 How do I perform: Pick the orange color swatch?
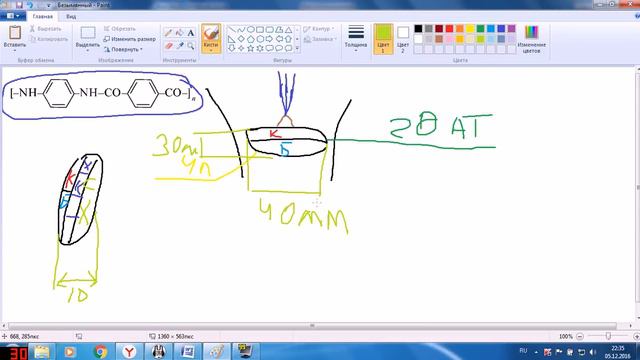pyautogui.click(x=460, y=28)
